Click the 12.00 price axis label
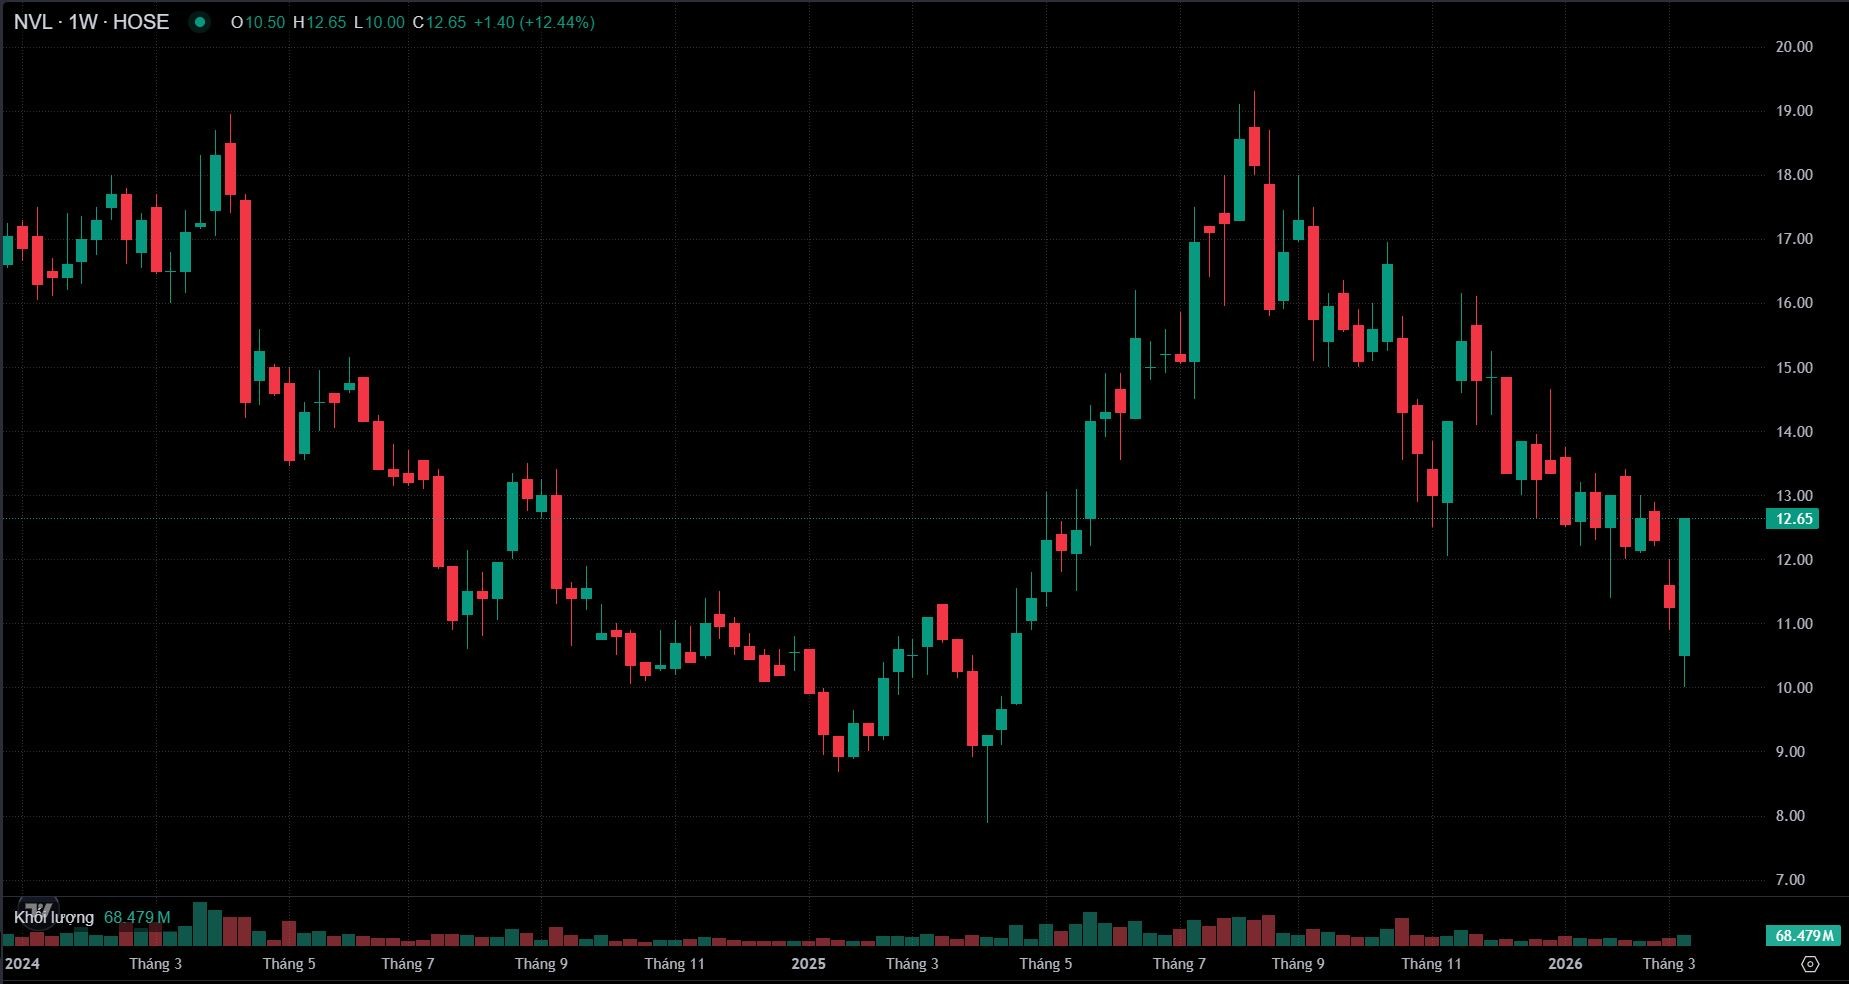Viewport: 1849px width, 984px height. (1794, 560)
